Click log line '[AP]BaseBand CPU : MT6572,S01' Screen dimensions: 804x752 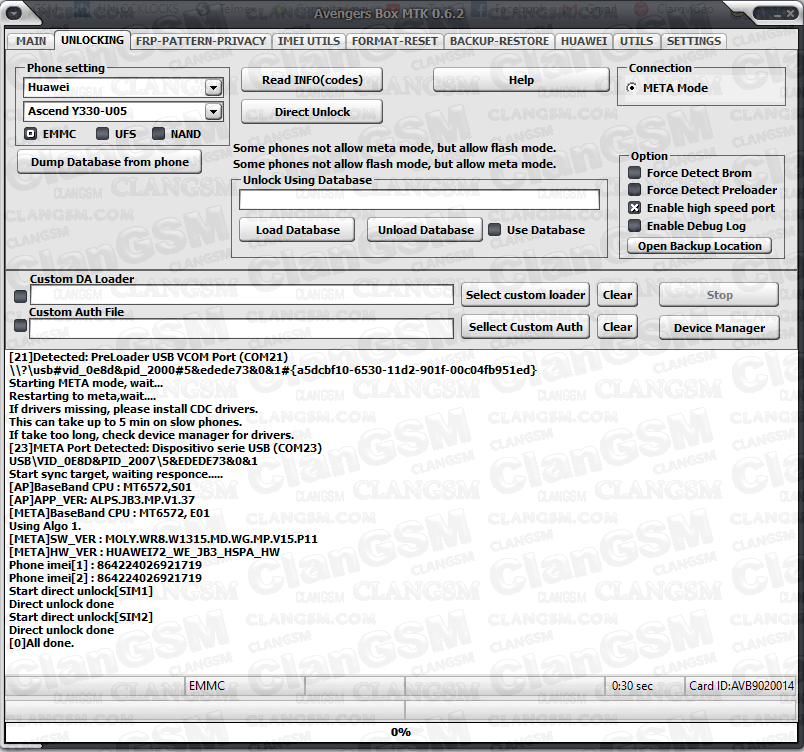[x=100, y=487]
